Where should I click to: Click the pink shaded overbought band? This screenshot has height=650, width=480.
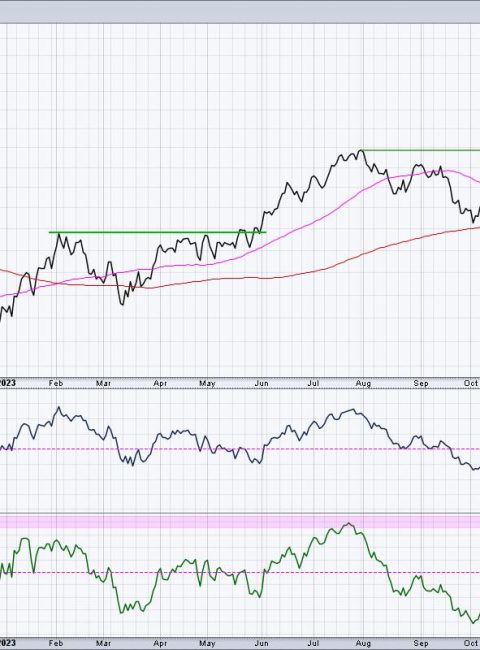[240, 522]
